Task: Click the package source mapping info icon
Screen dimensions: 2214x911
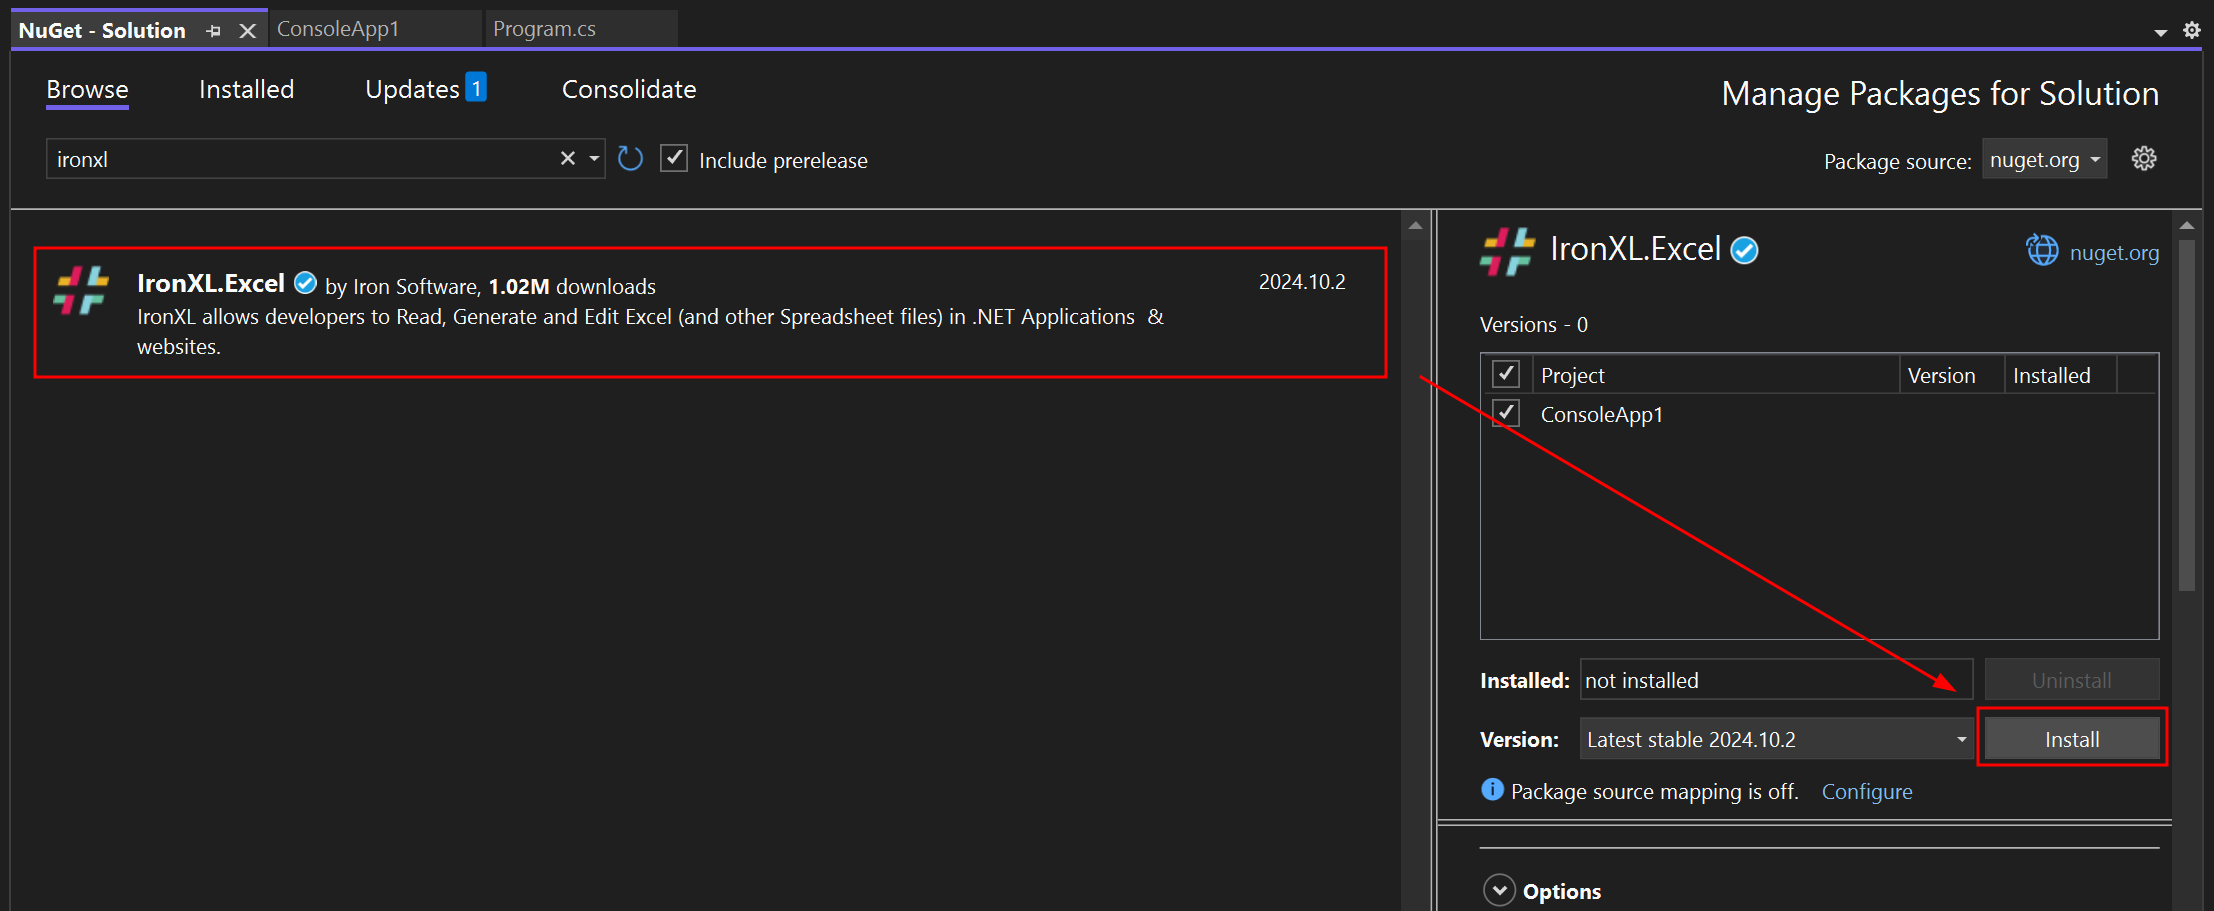Action: point(1492,790)
